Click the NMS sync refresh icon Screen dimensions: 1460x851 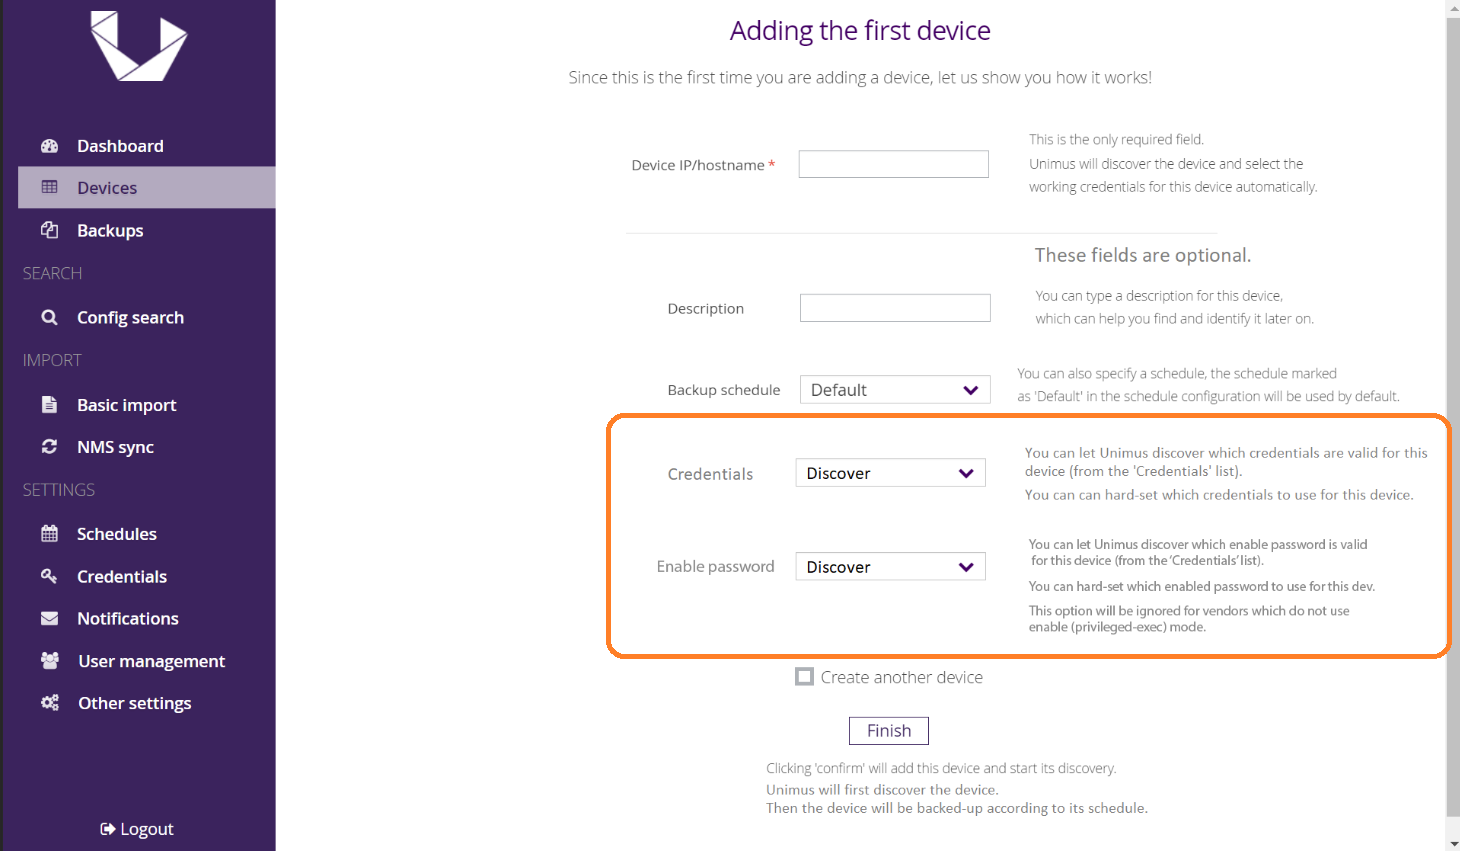[49, 446]
